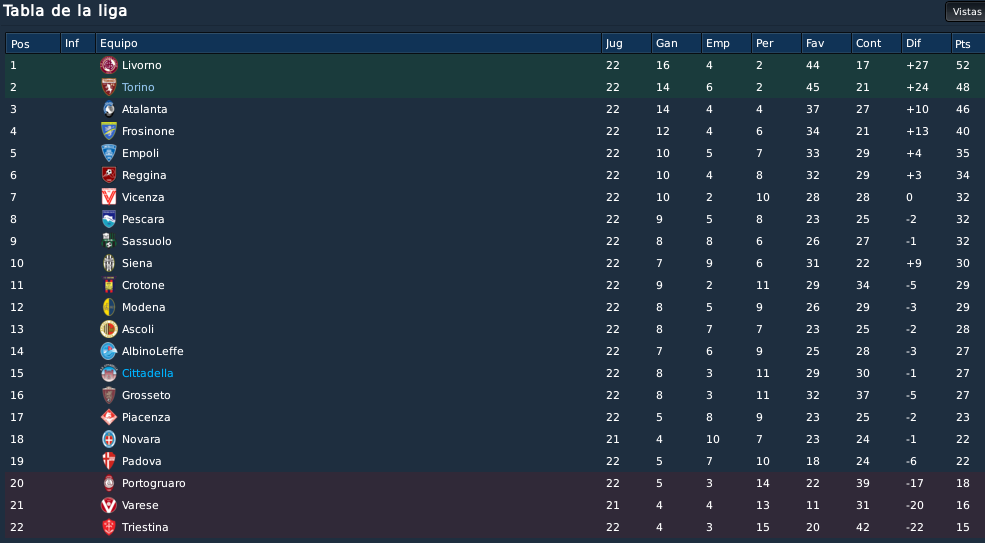Click the Frosinone shield icon

coord(109,131)
